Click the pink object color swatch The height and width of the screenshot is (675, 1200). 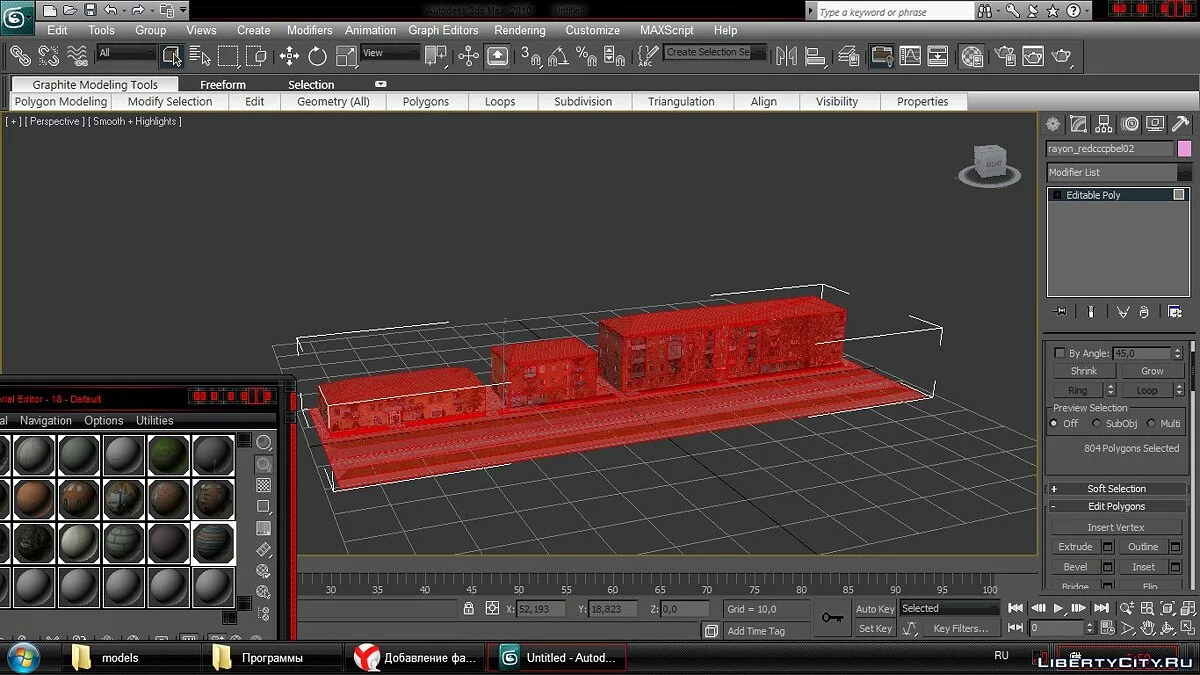click(x=1184, y=148)
